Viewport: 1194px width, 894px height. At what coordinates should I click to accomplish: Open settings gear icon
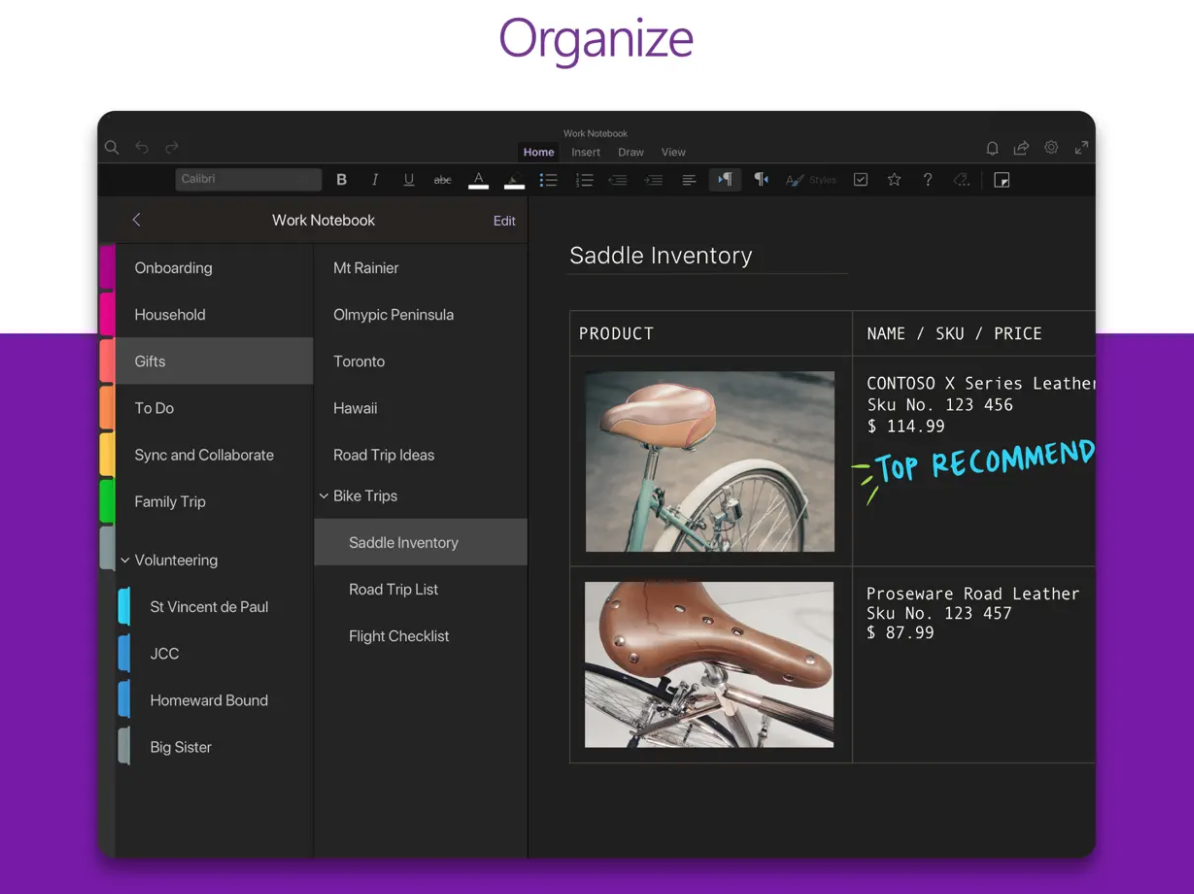tap(1051, 148)
